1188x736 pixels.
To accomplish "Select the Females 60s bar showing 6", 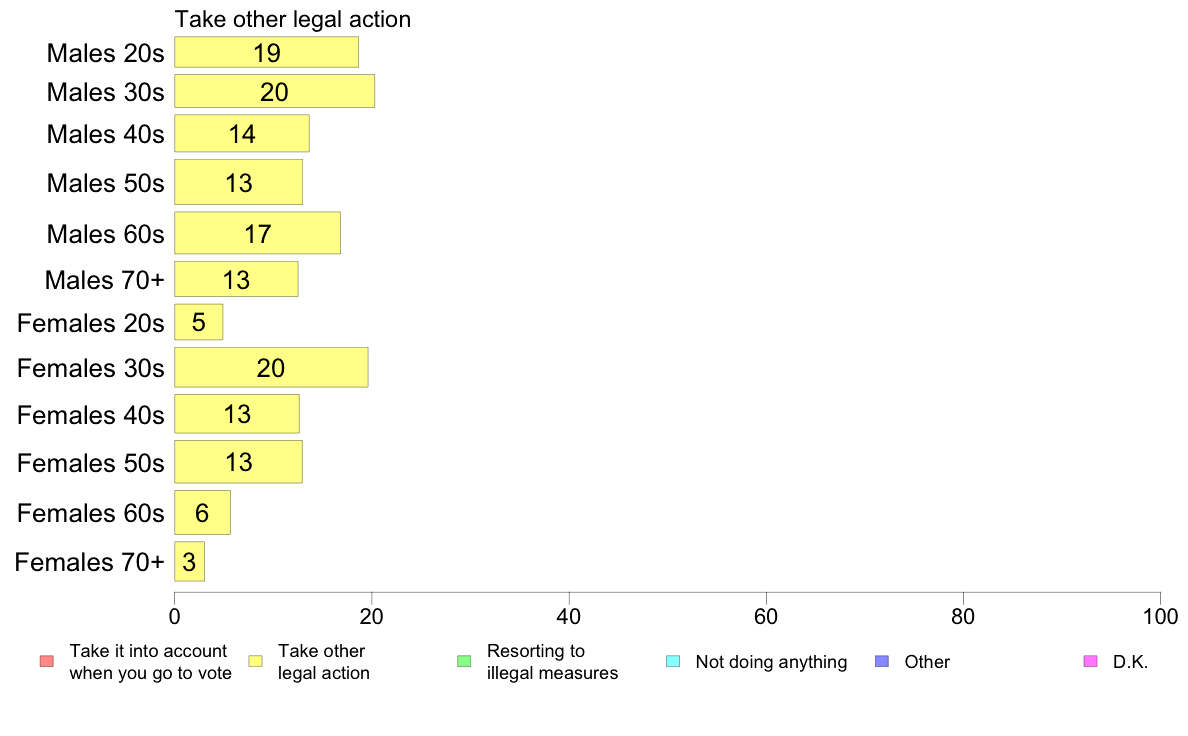I will [202, 512].
